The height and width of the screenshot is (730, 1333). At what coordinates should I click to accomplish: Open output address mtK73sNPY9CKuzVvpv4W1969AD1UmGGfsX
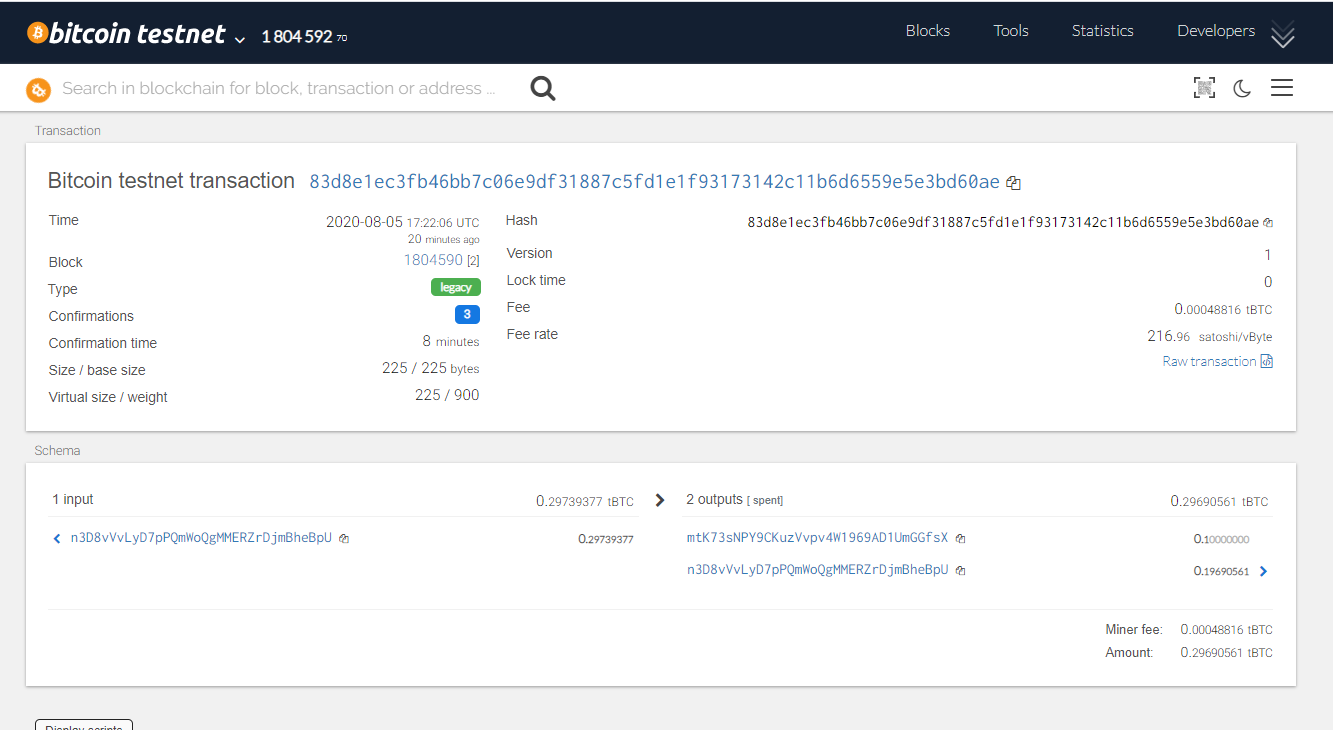[817, 538]
